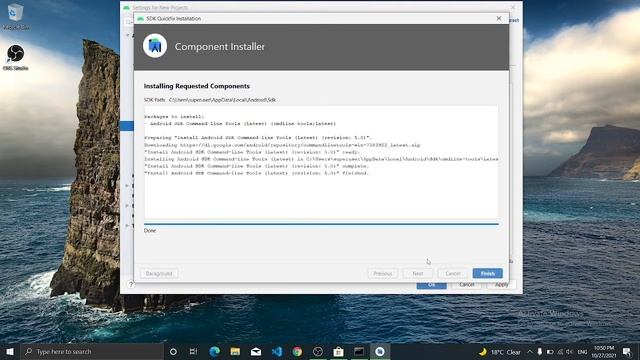Screen dimensions: 640x360
Task: Open the OBS Studio desktop shortcut
Action: pos(16,58)
